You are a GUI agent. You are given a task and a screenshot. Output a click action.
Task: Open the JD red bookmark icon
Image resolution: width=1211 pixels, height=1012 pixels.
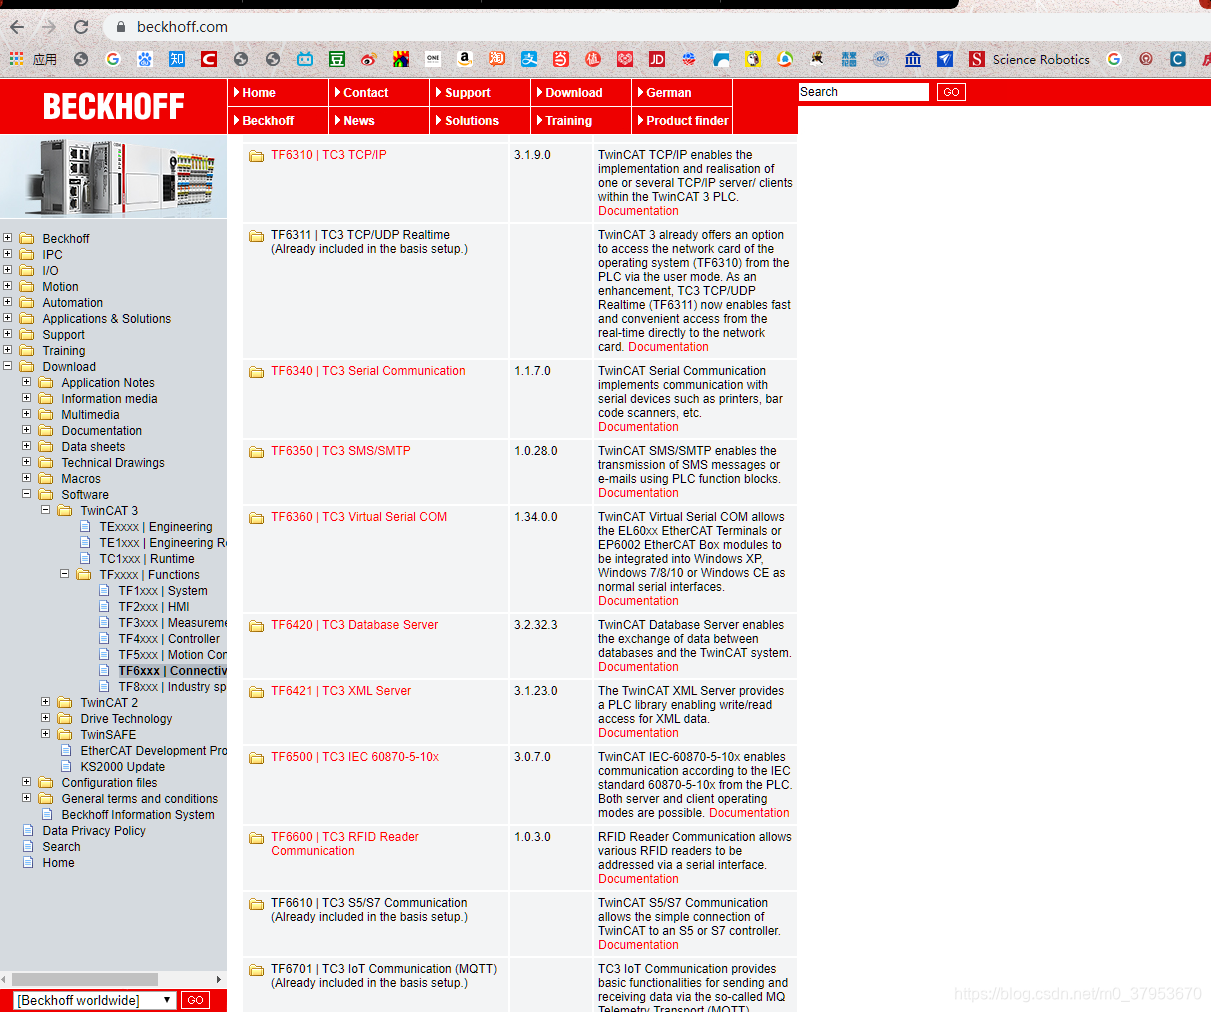[x=657, y=59]
